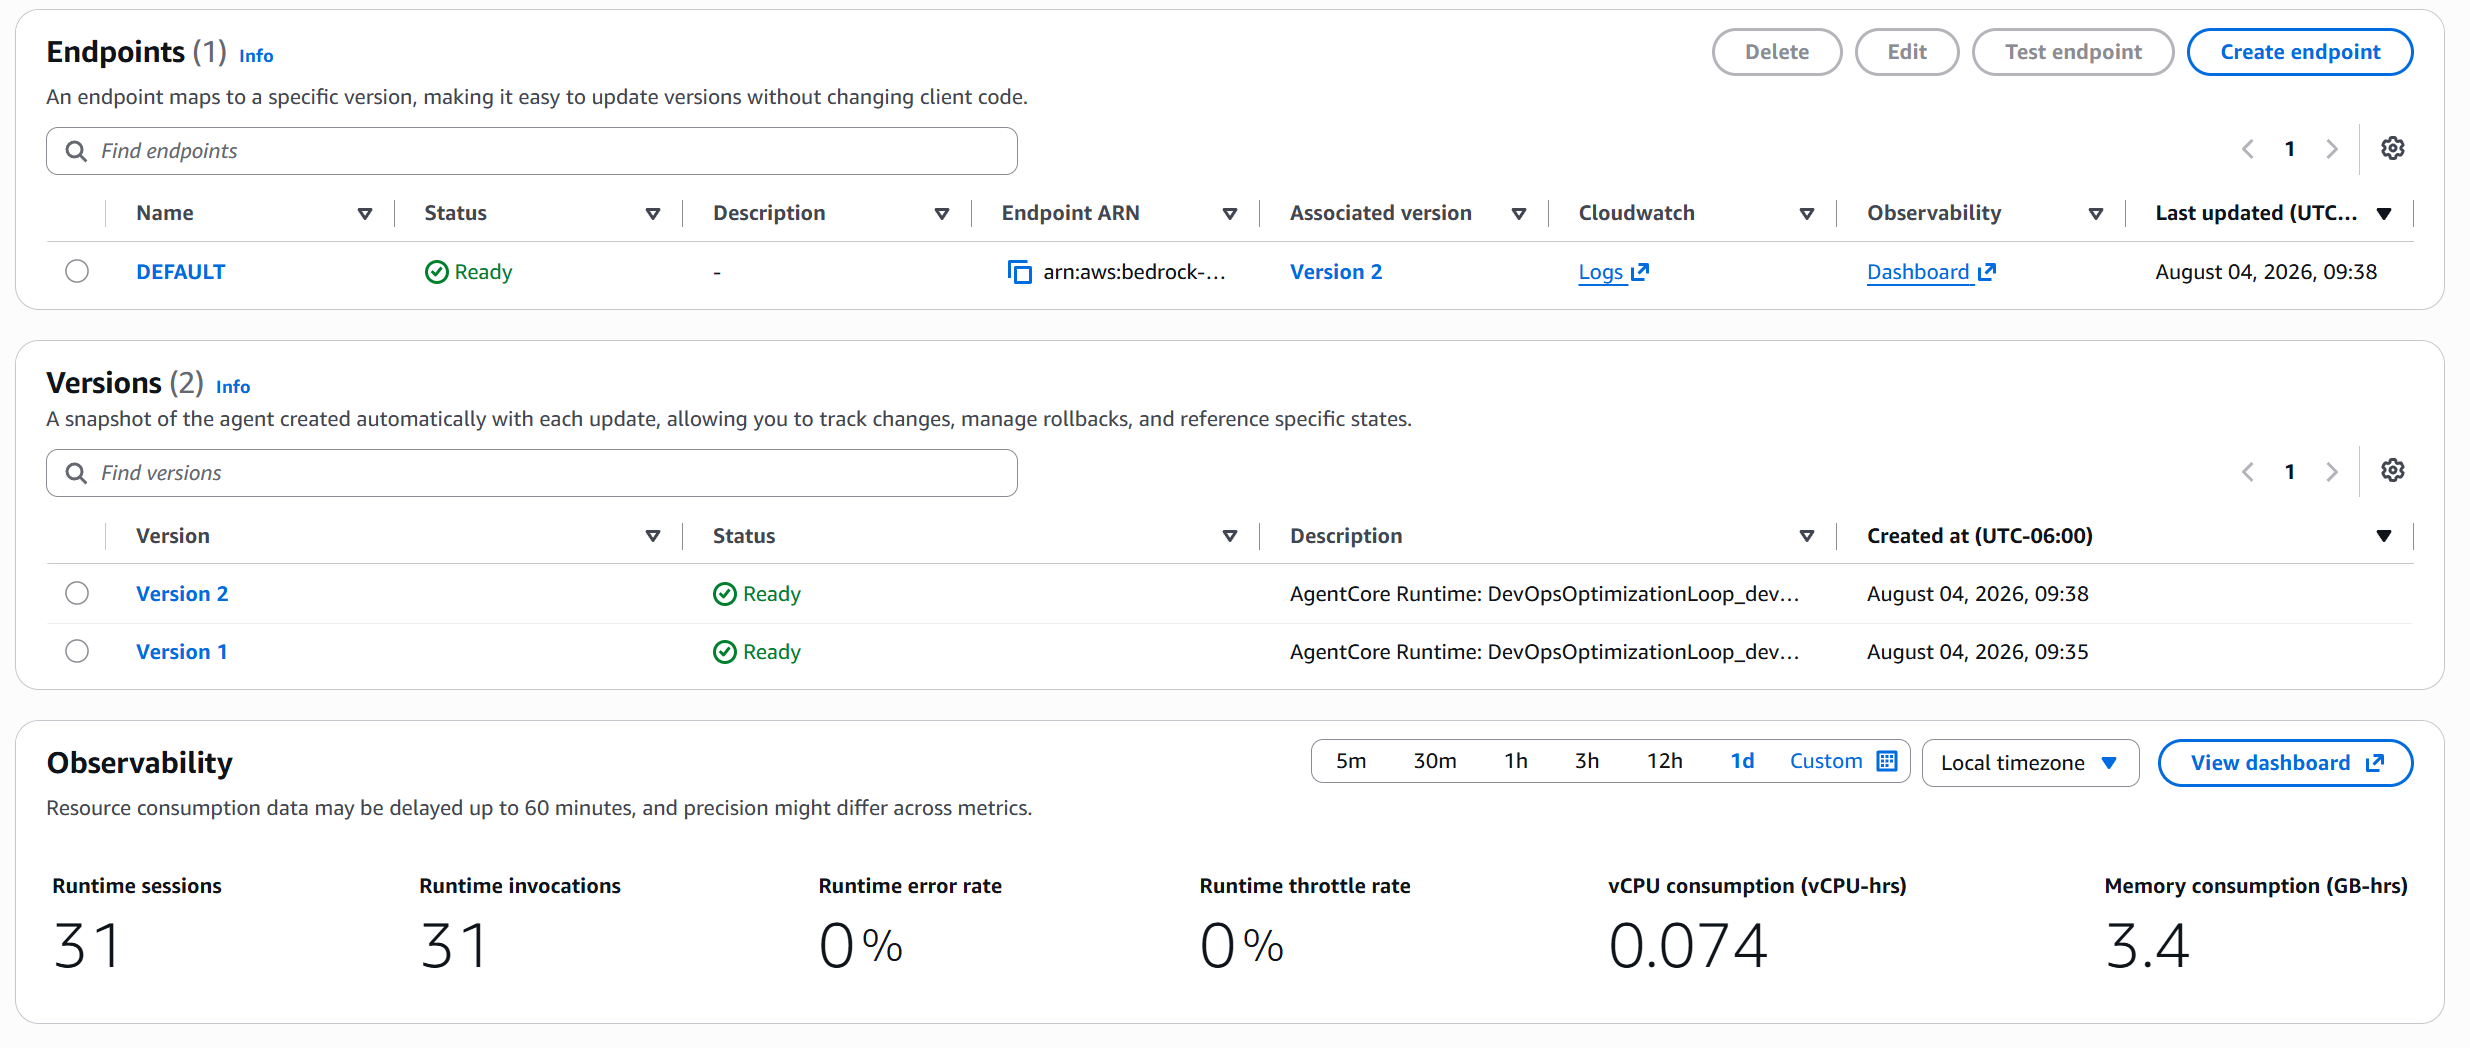Select the DEFAULT endpoint radio button

coord(77,271)
